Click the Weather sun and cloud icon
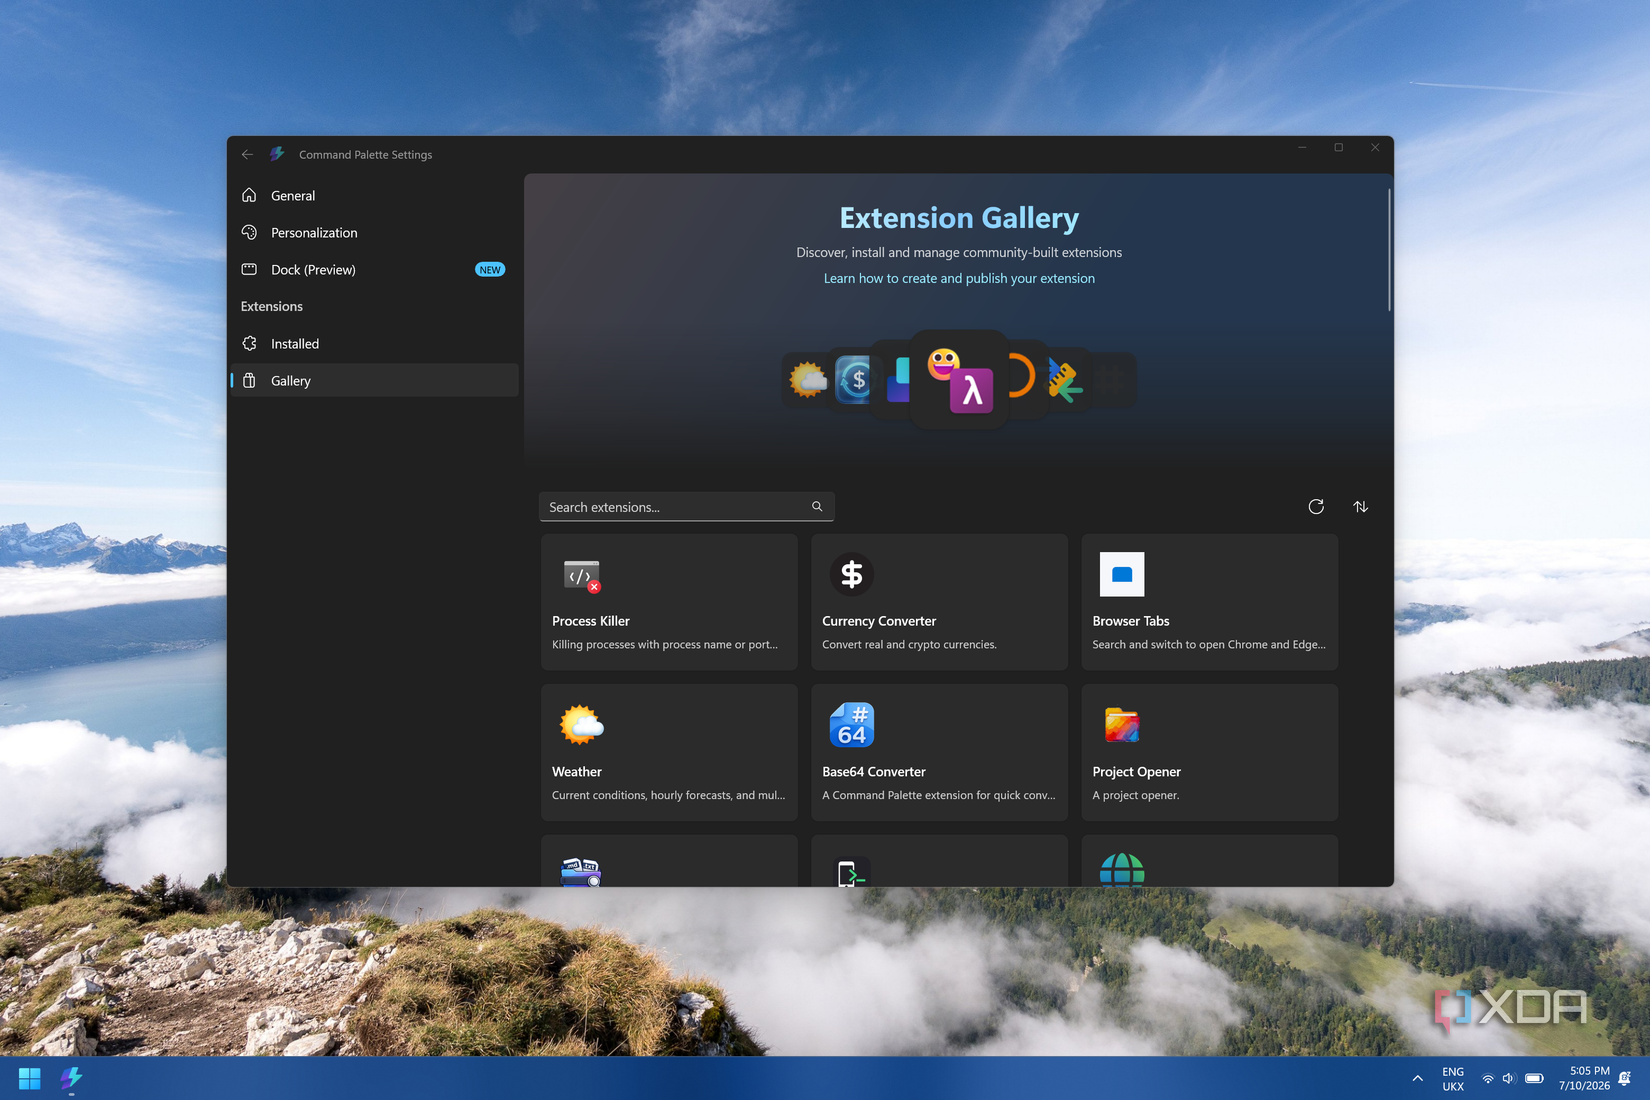1650x1100 pixels. pyautogui.click(x=581, y=725)
